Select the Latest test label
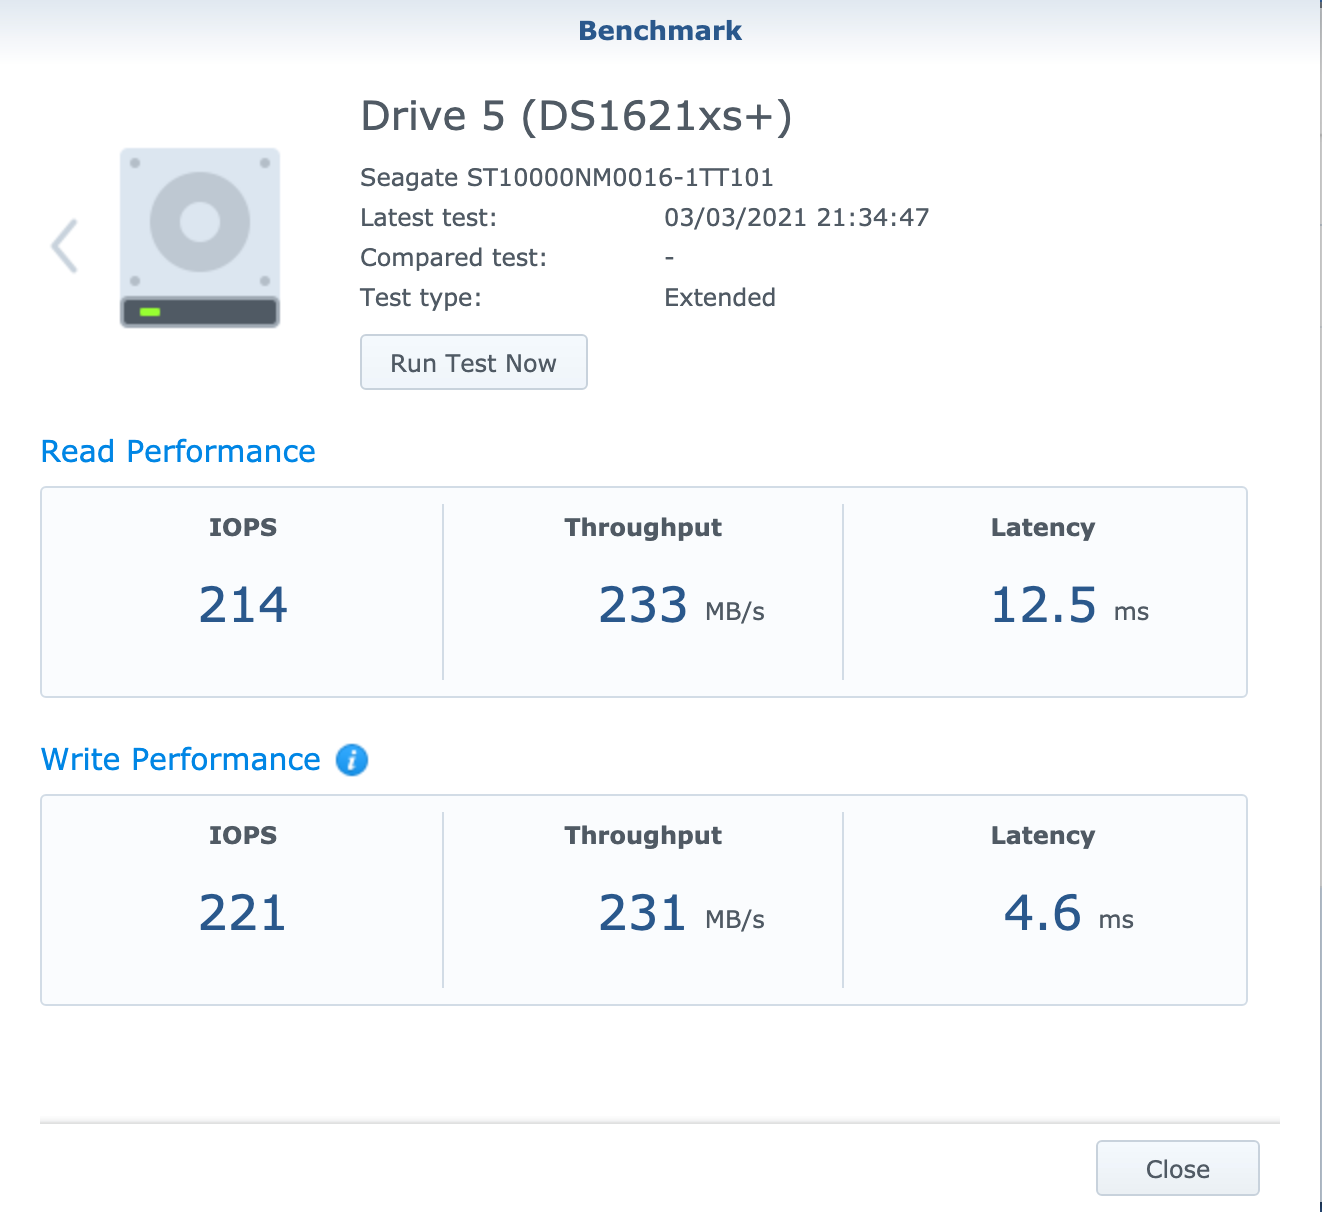1322x1212 pixels. point(428,218)
